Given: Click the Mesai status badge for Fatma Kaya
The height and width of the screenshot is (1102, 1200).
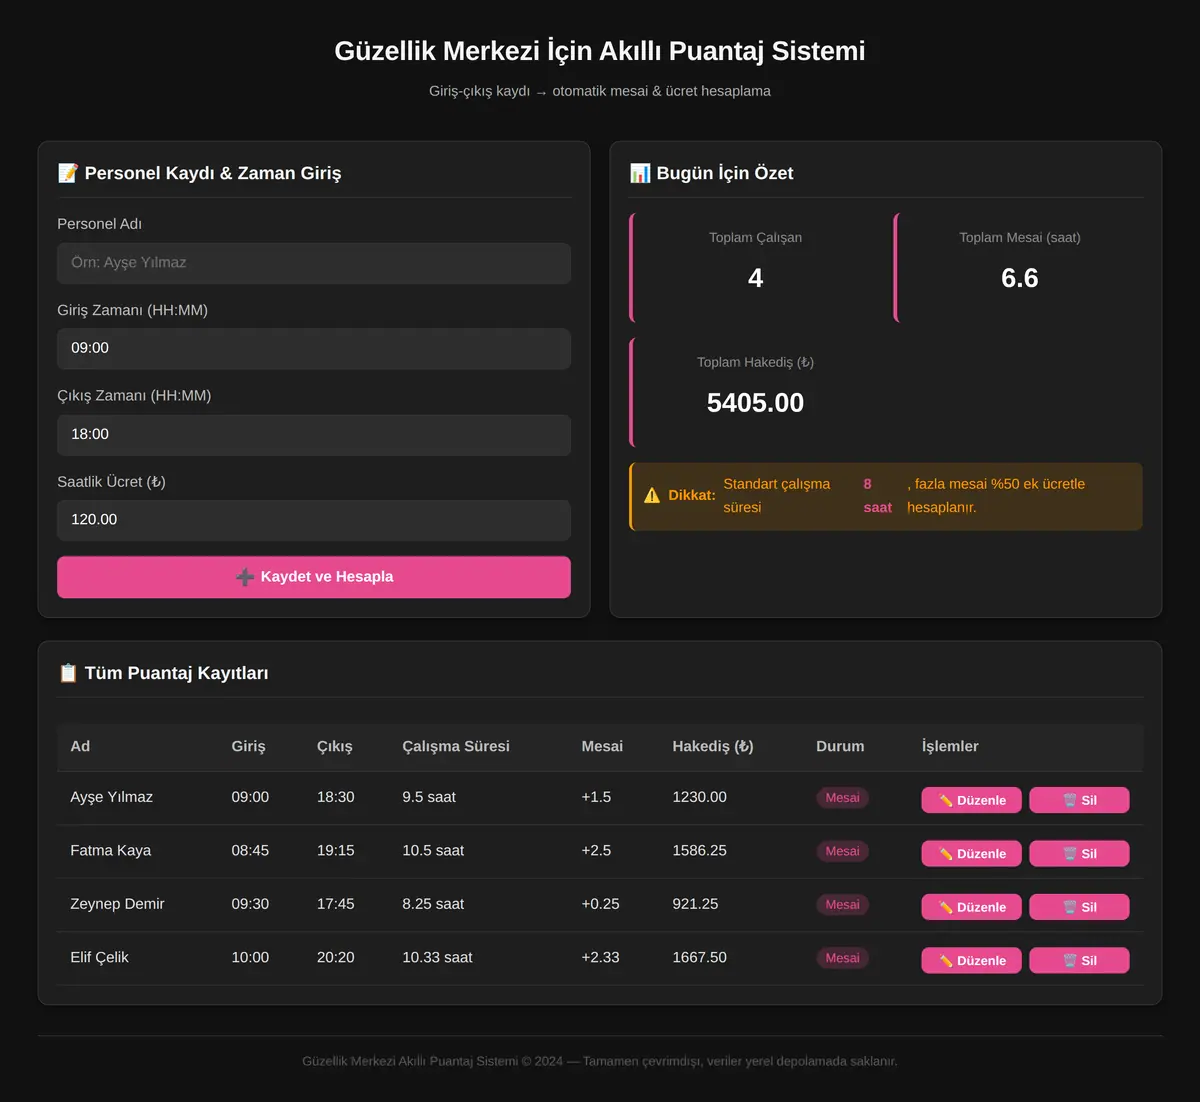Looking at the screenshot, I should 843,851.
